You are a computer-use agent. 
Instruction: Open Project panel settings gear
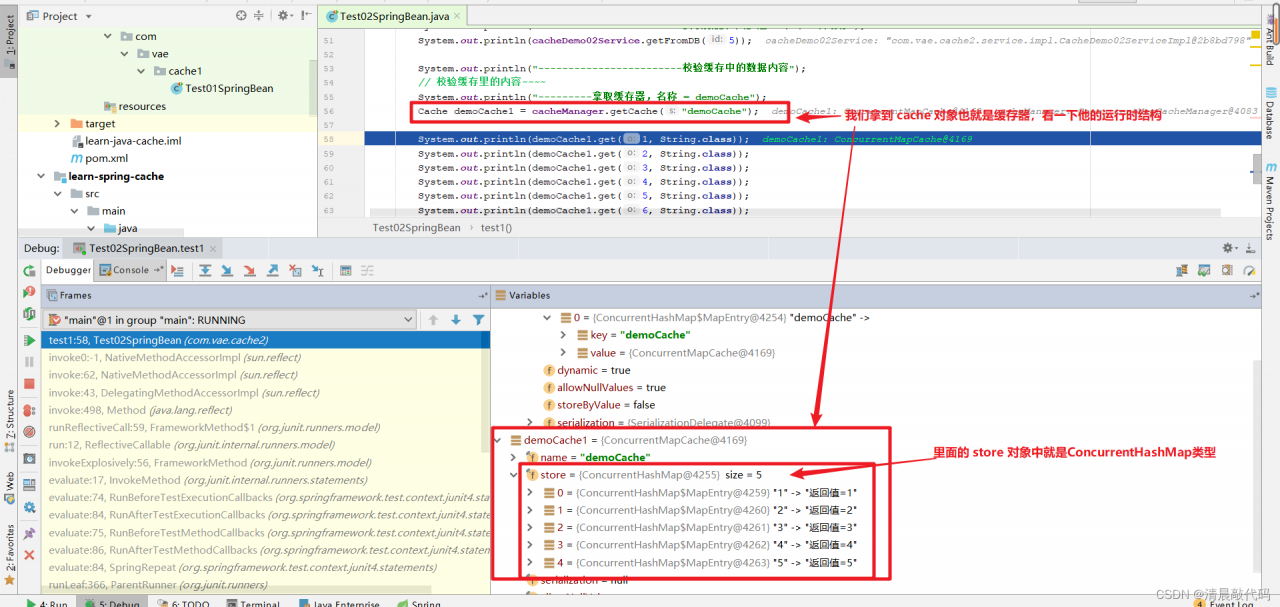(284, 16)
